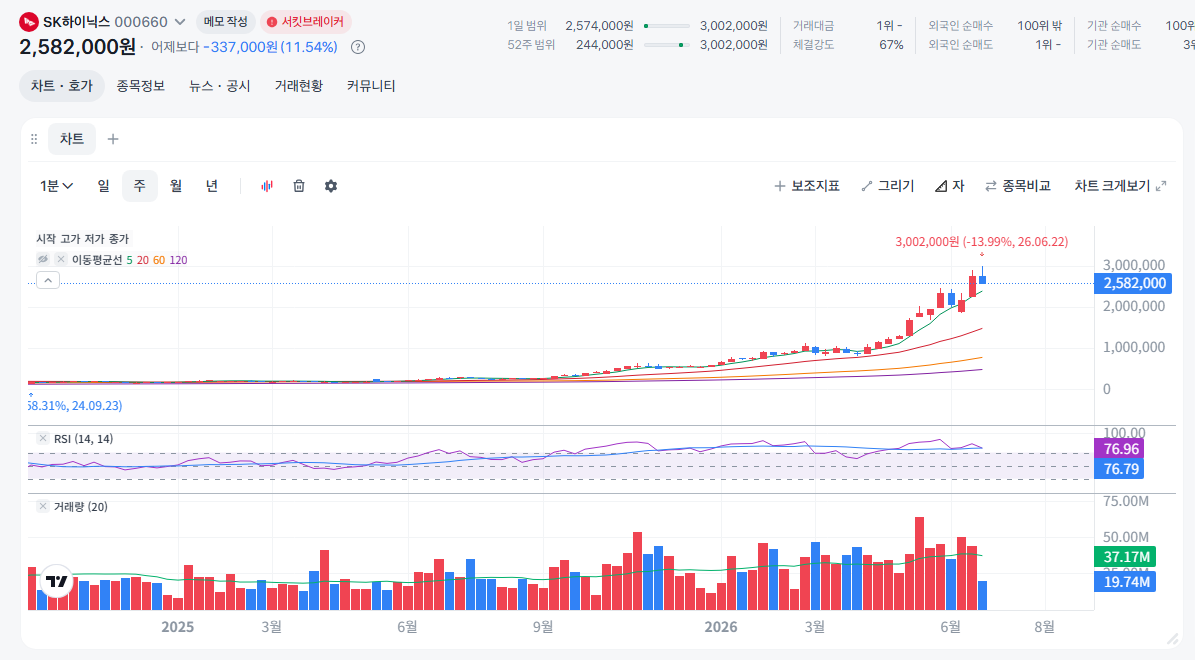Add a new panel with plus icon
This screenshot has width=1195, height=660.
113,139
